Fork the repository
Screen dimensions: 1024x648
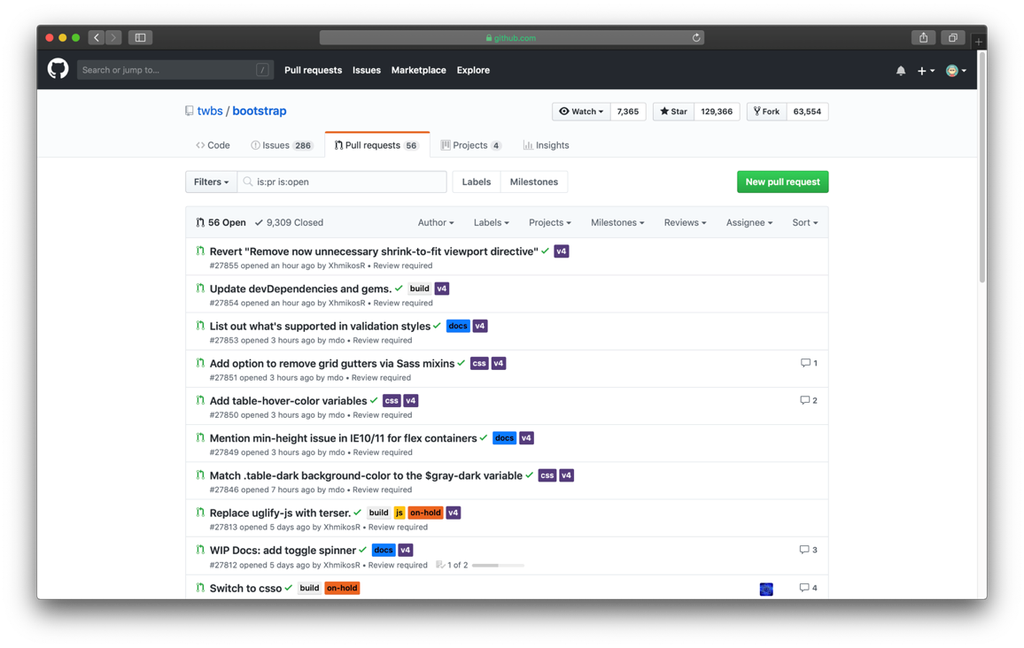point(767,112)
